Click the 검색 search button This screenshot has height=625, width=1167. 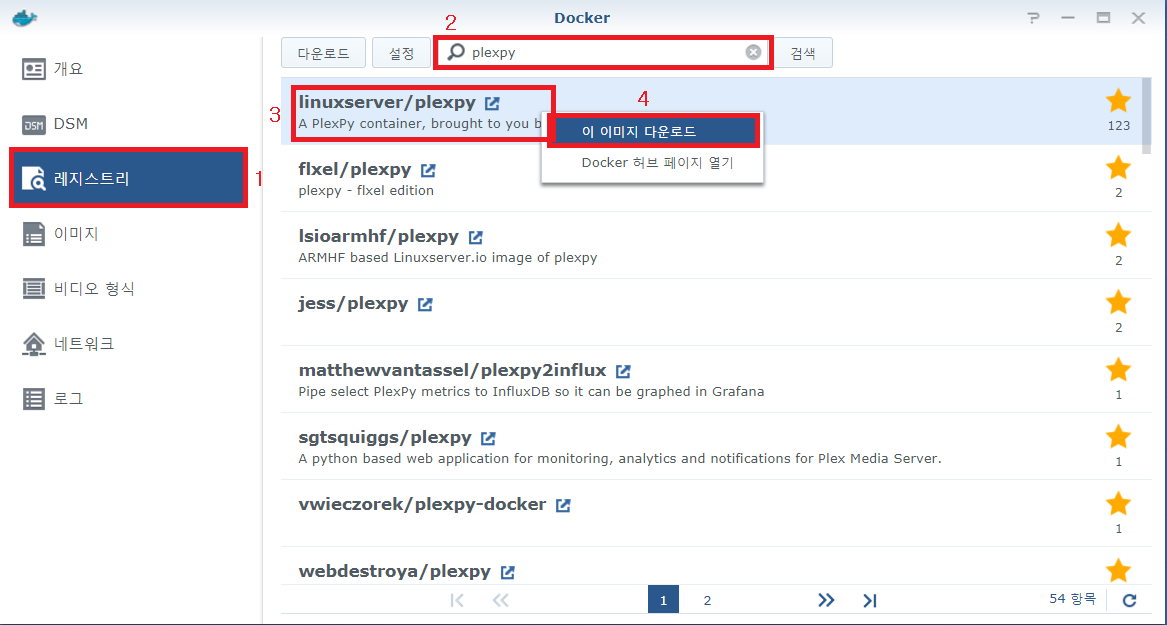click(802, 53)
